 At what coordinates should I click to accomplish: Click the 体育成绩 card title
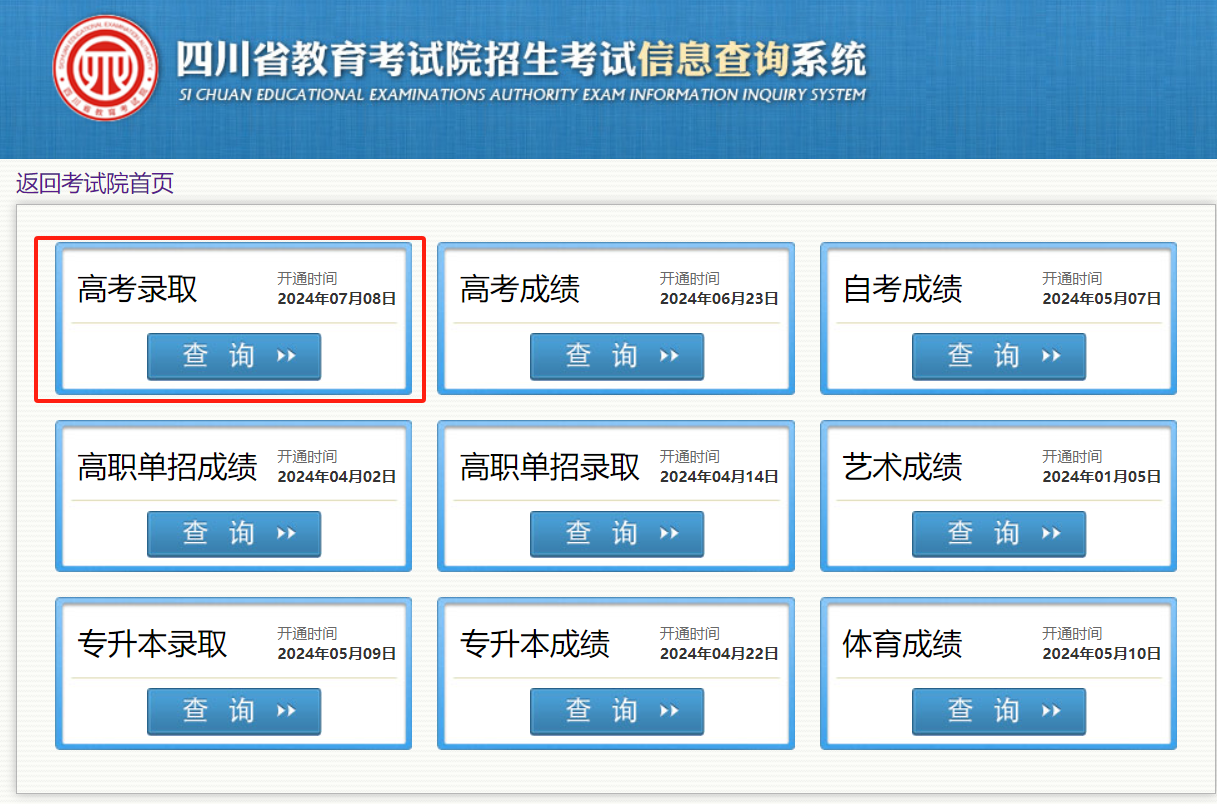pos(902,644)
